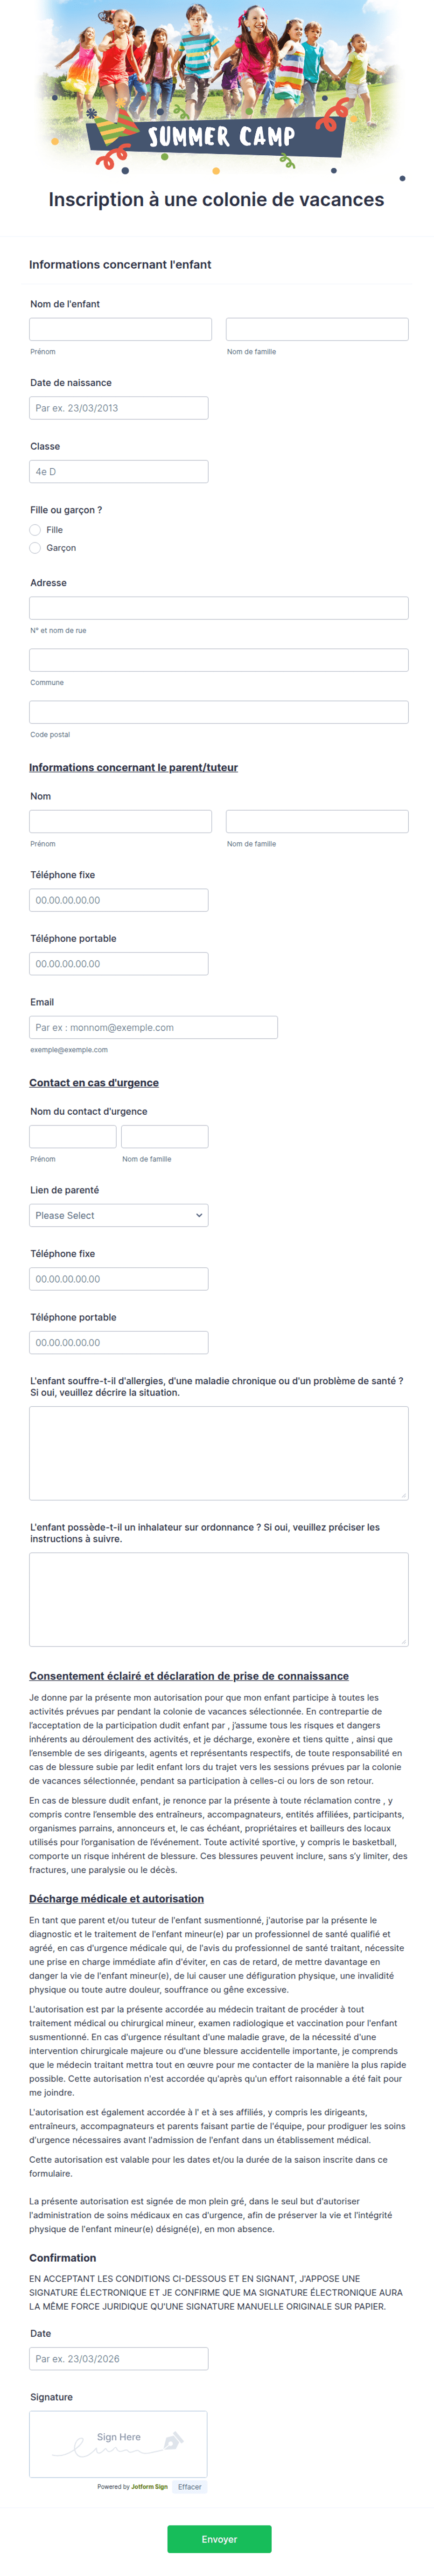Click the Code postal field

[219, 712]
